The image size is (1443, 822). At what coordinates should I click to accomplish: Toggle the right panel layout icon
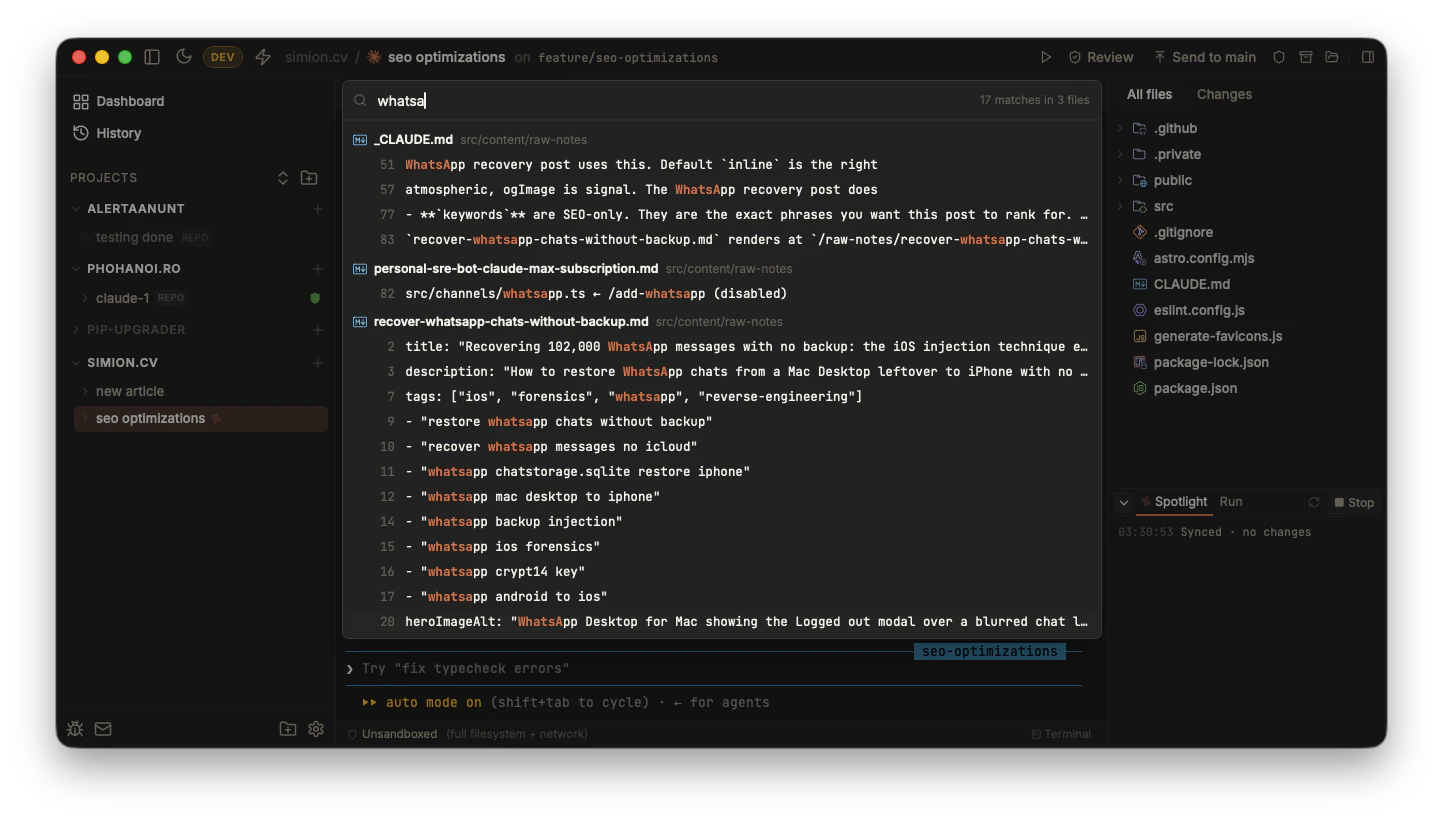coord(1368,57)
